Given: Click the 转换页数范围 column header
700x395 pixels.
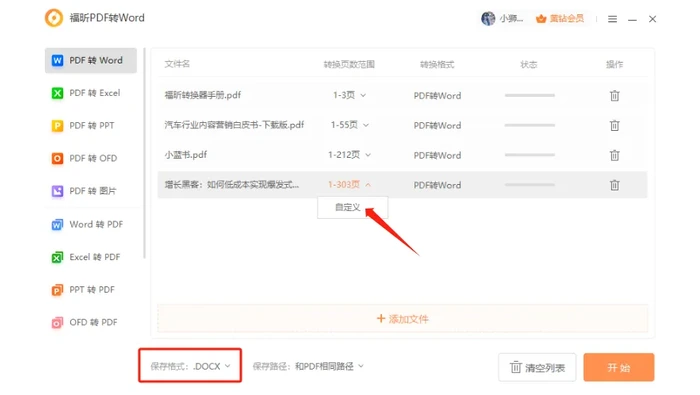Looking at the screenshot, I should [x=349, y=65].
